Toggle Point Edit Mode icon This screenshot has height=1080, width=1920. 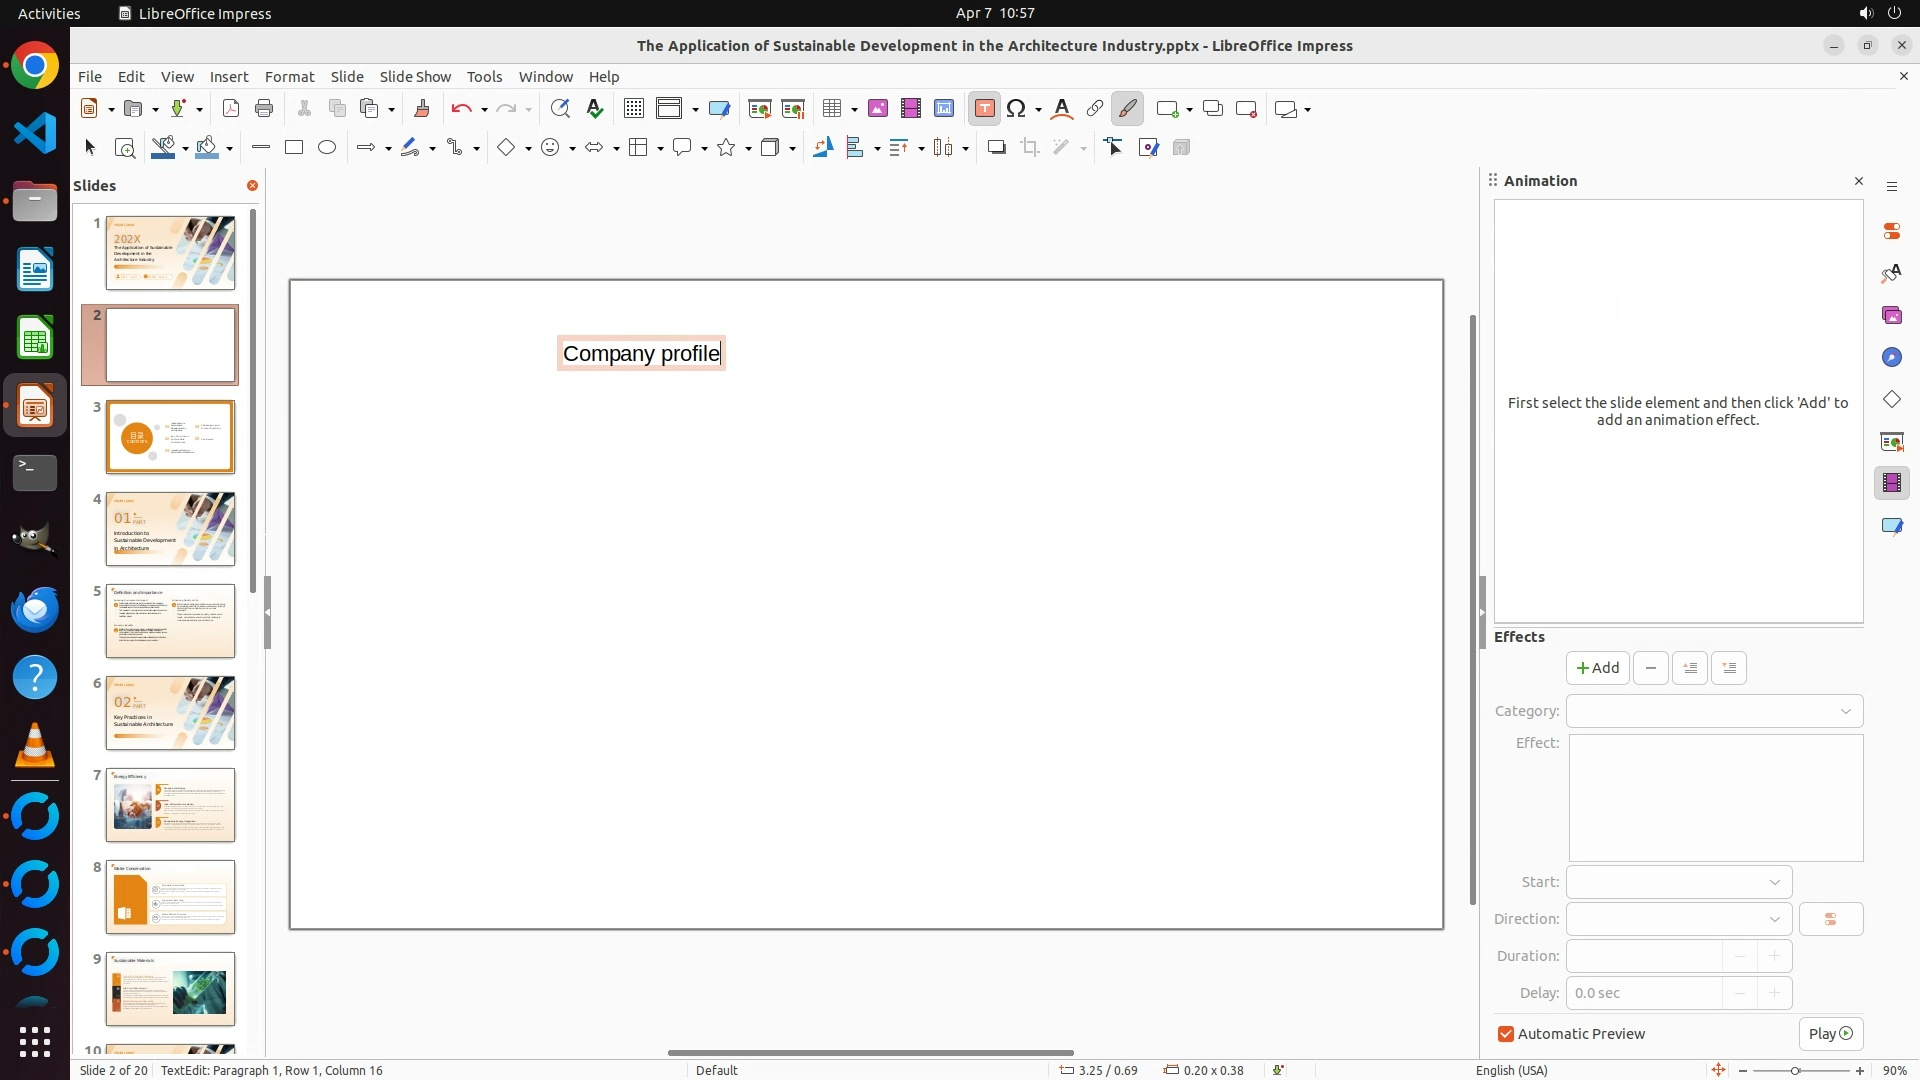point(1114,148)
